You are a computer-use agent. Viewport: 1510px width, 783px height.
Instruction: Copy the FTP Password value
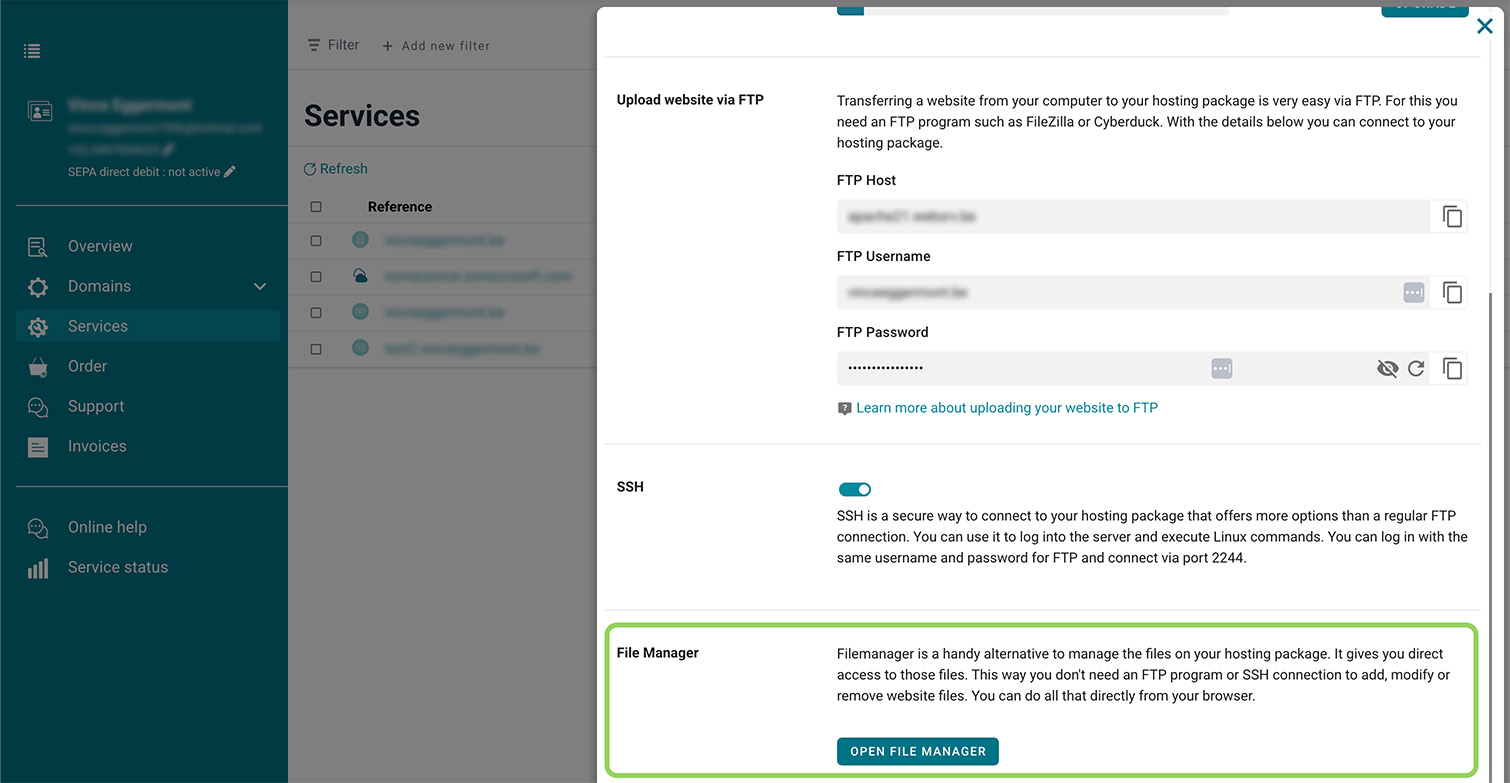(x=1452, y=368)
